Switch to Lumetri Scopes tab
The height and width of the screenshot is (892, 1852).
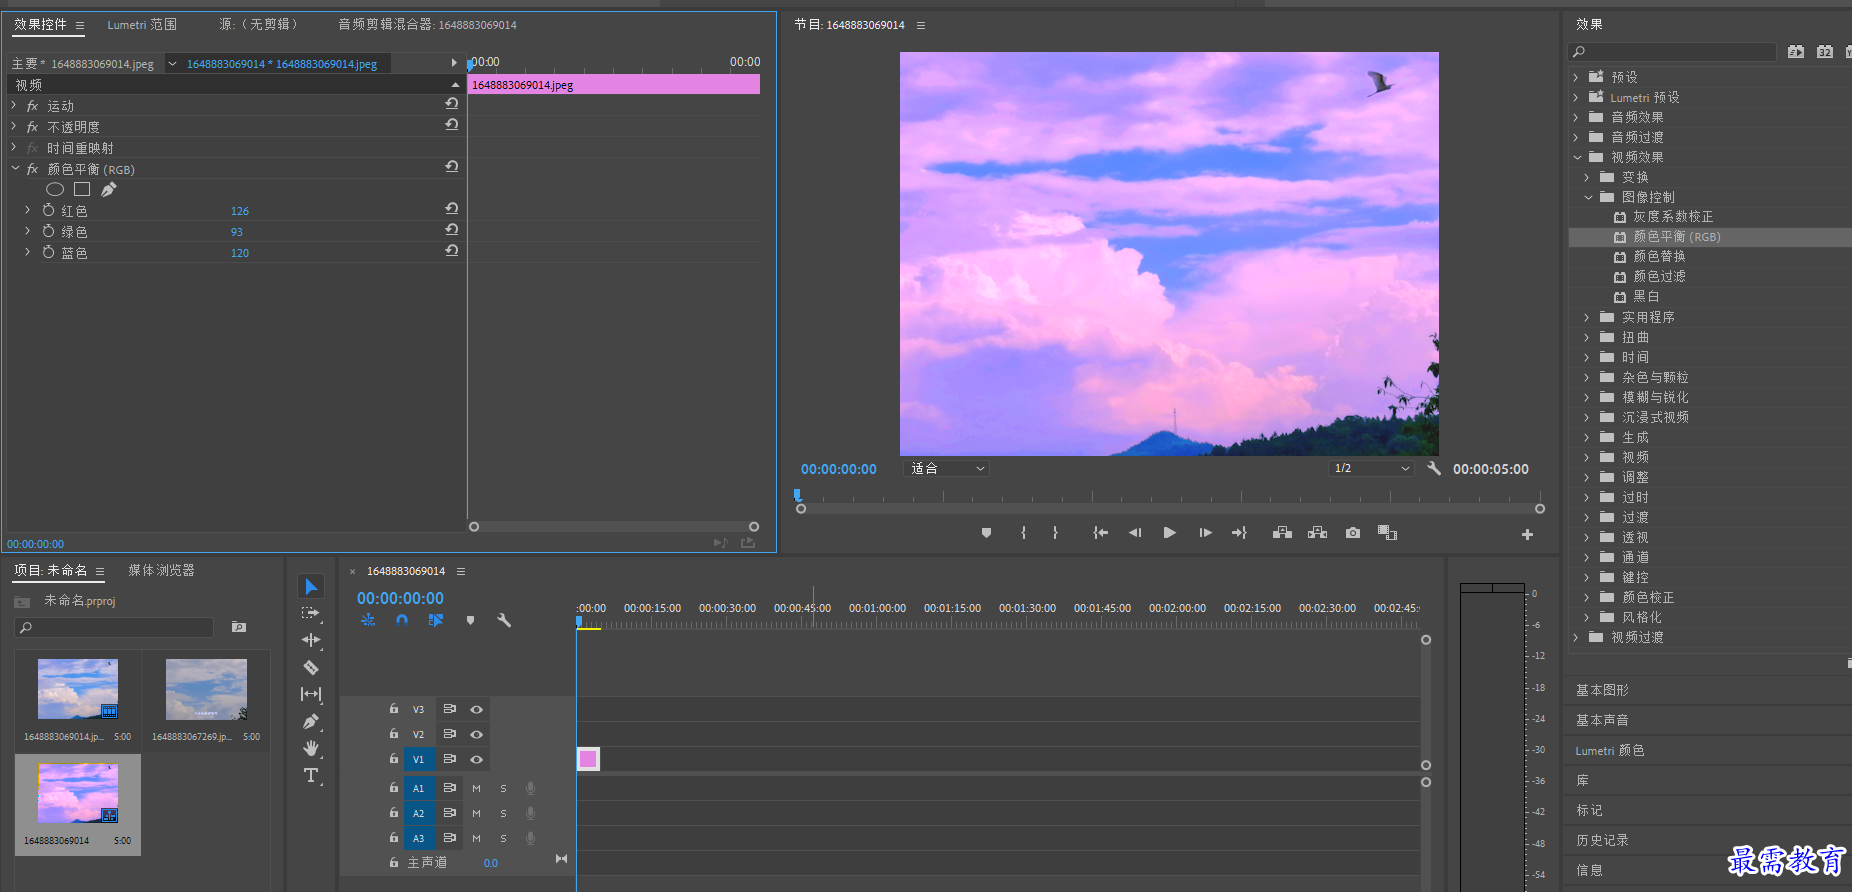[x=142, y=24]
